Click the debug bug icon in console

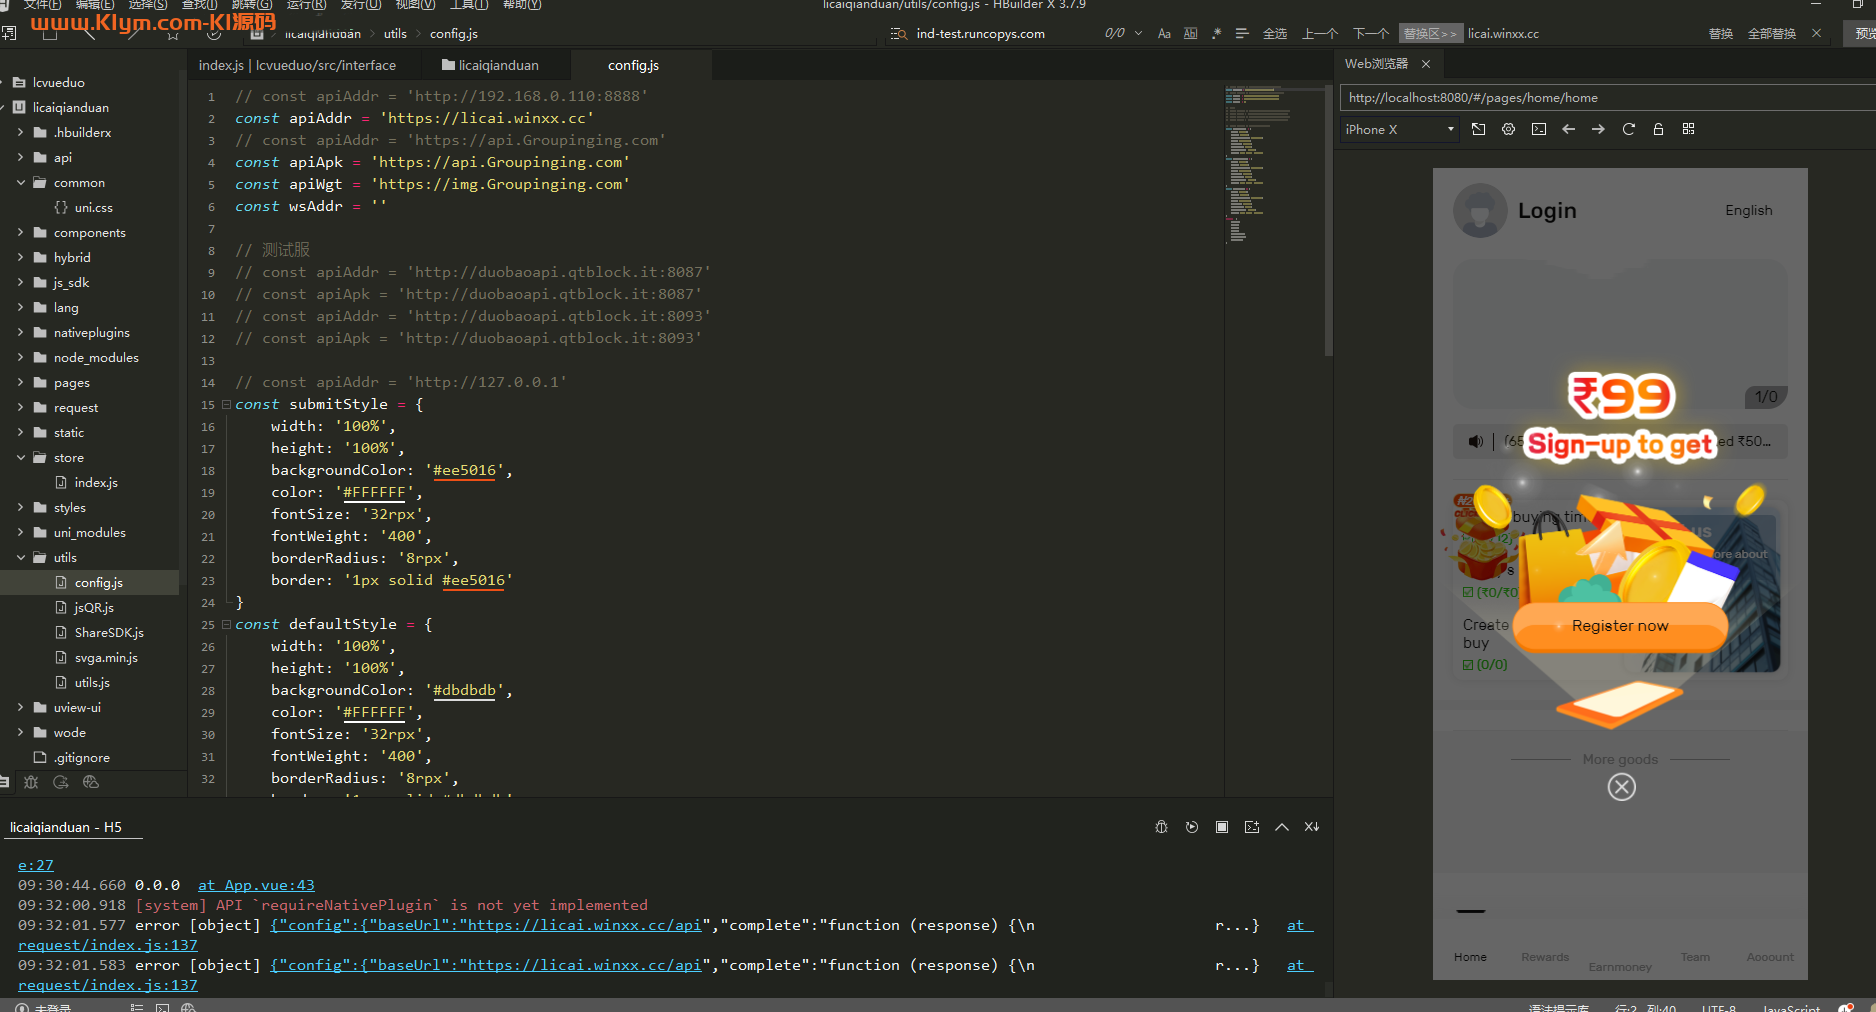(1161, 827)
